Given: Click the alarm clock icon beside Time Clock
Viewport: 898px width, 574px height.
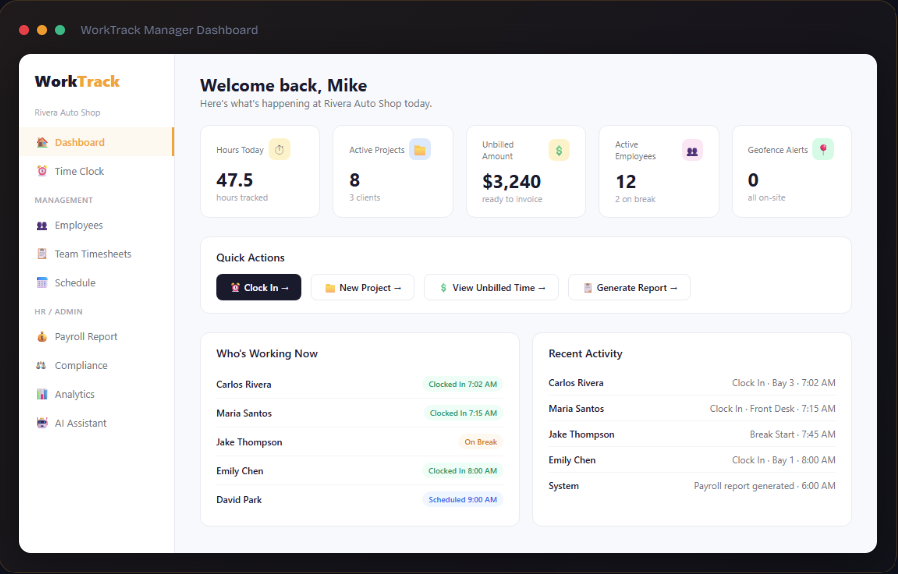Looking at the screenshot, I should (42, 171).
